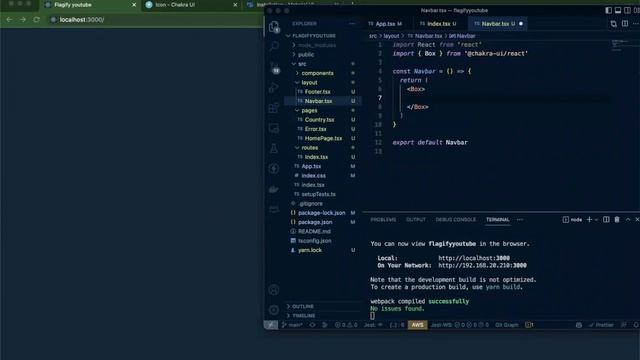Create a new terminal with the plus icon
This screenshot has height=360, width=640.
point(589,220)
